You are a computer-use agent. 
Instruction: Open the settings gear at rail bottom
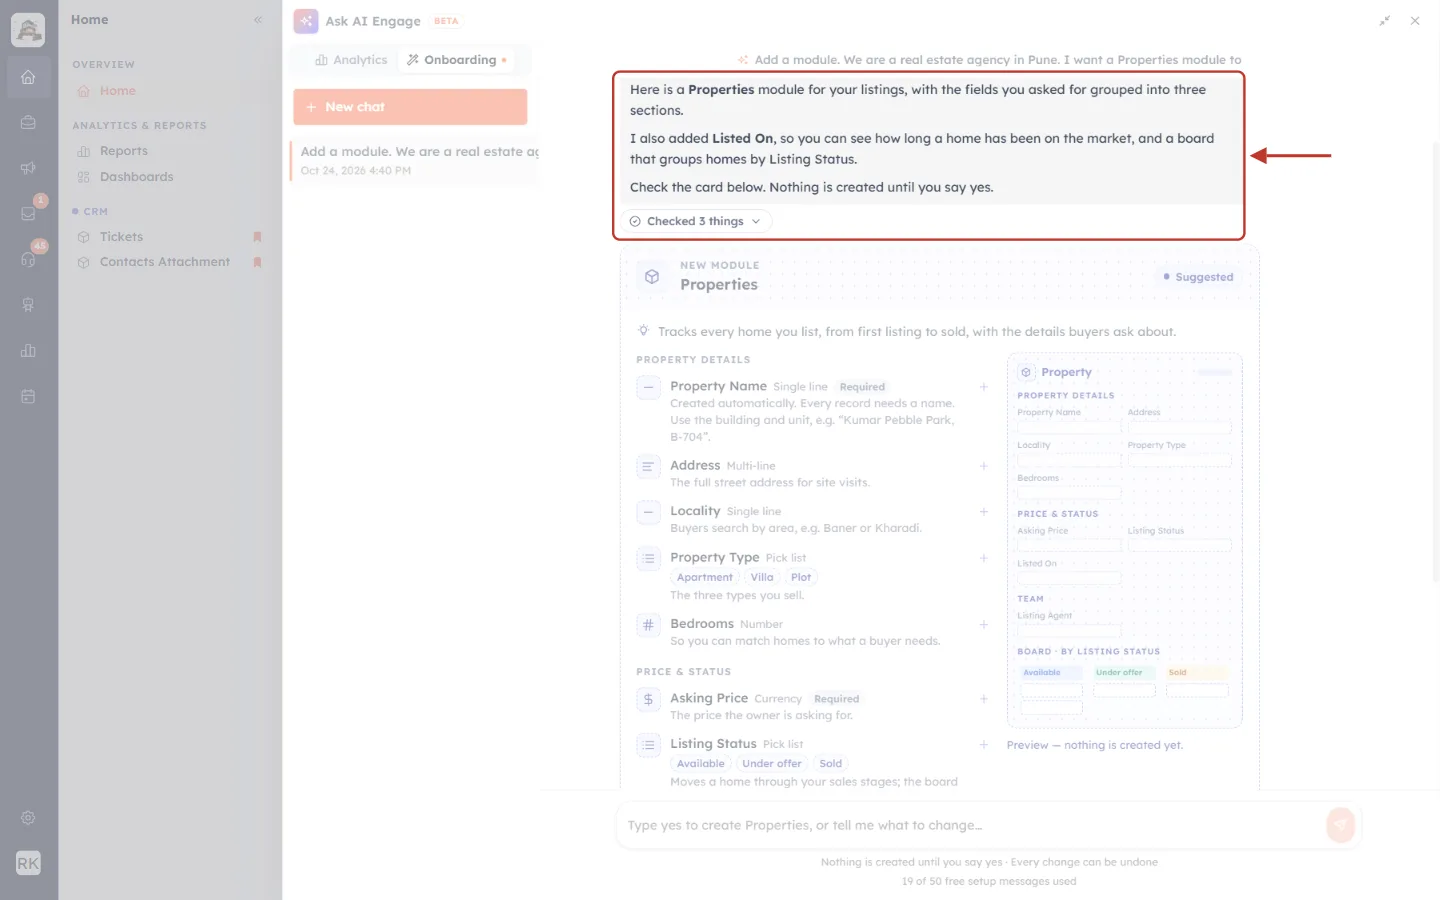point(28,818)
